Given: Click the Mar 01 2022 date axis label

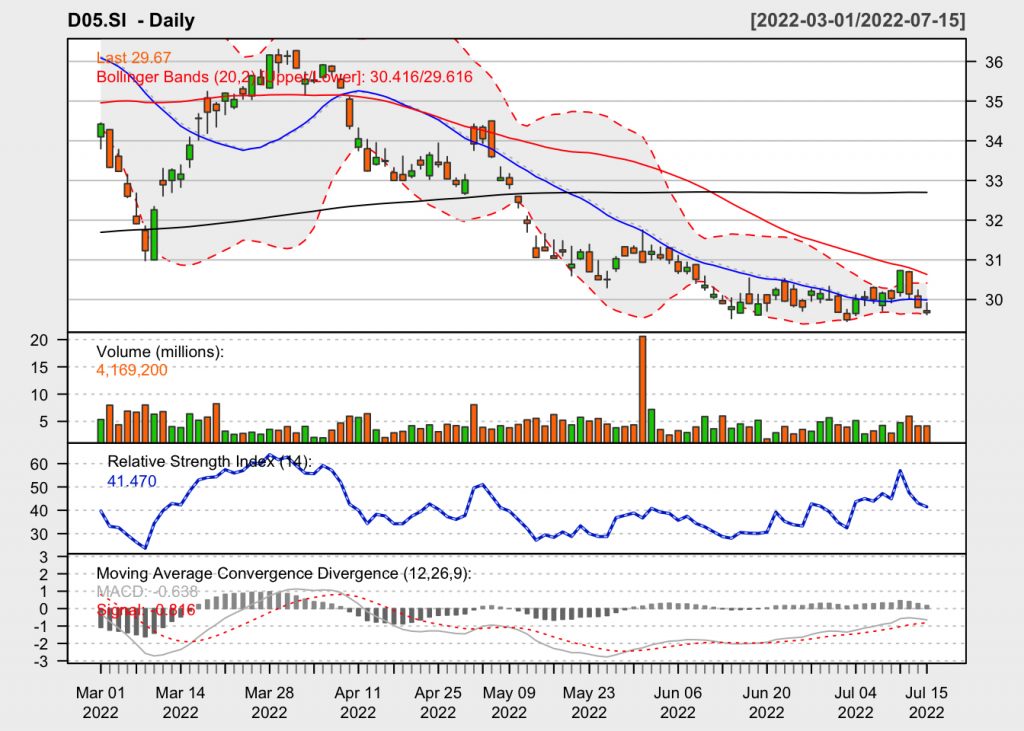Looking at the screenshot, I should 101,701.
